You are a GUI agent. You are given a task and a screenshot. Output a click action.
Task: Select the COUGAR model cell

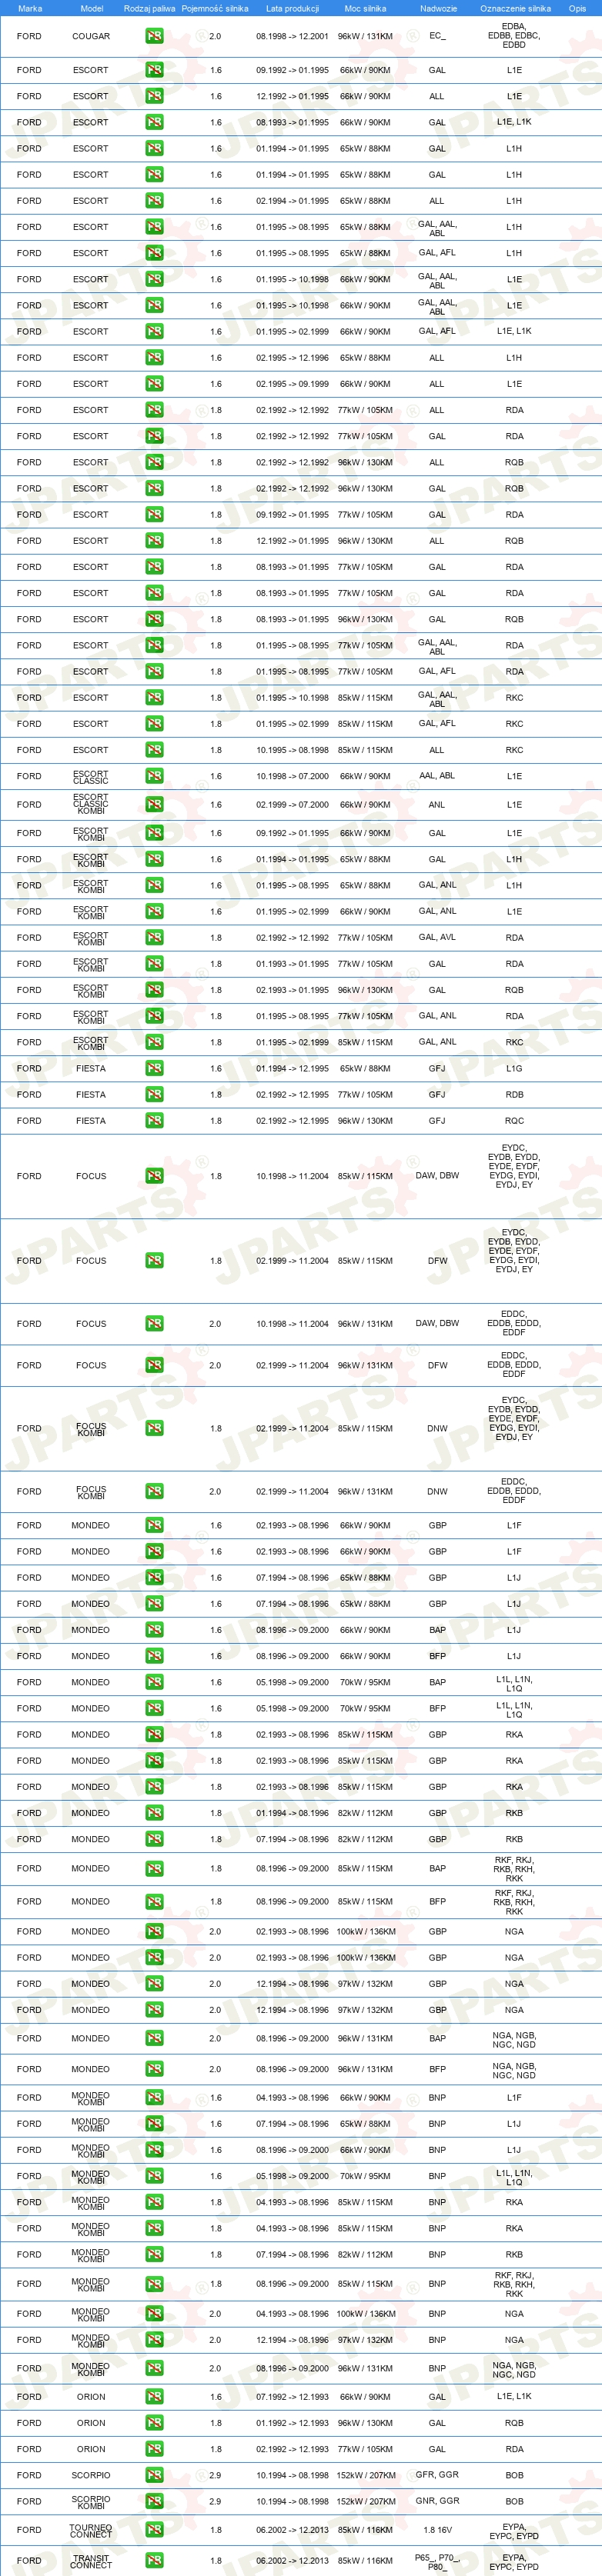(91, 36)
